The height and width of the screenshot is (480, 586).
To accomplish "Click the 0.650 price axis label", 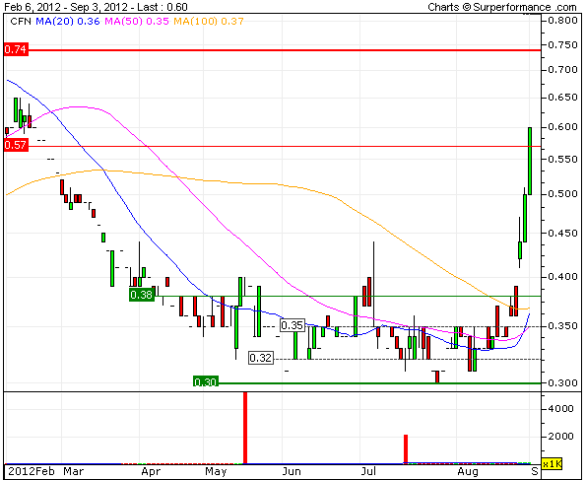I will click(563, 98).
